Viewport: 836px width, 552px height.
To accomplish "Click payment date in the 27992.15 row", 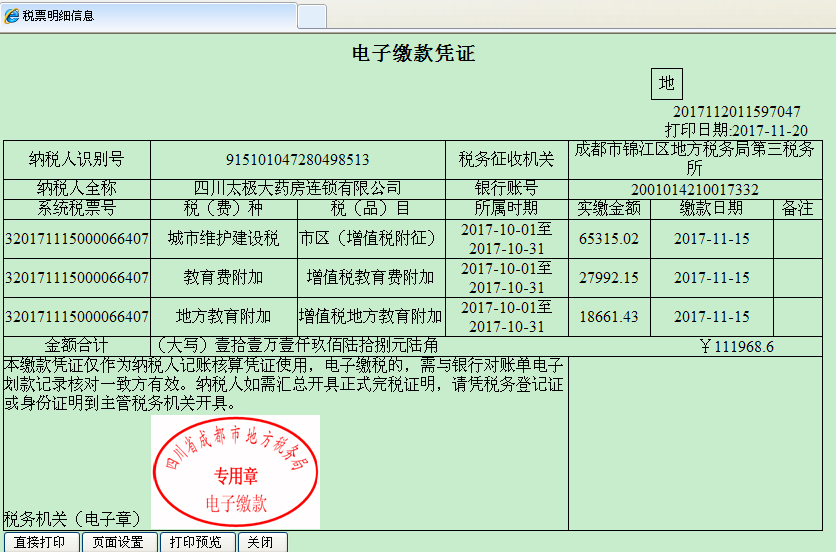I will [712, 278].
